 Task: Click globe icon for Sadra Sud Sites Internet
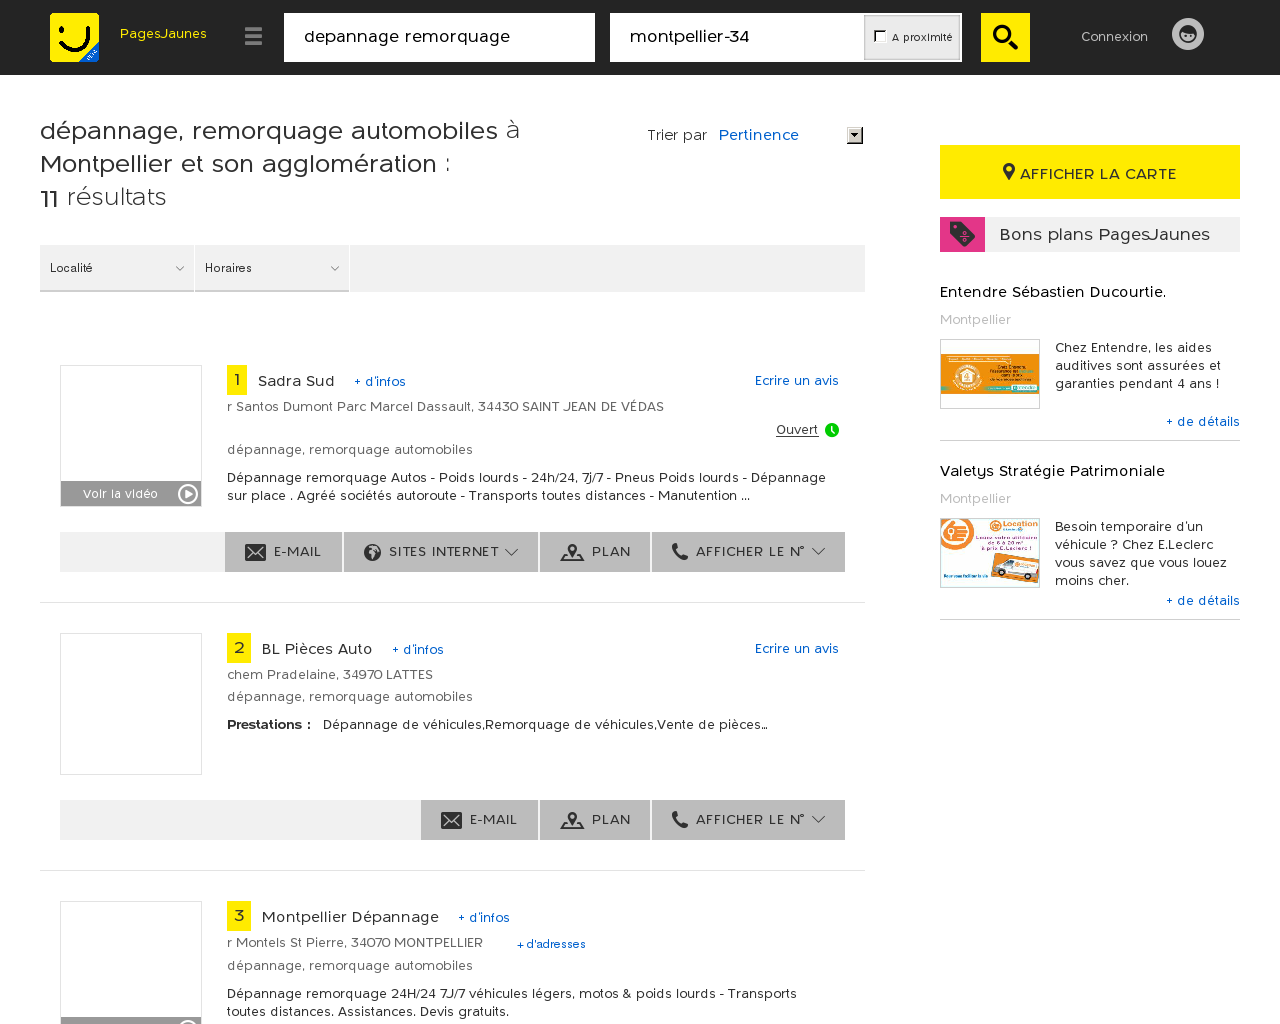pos(372,552)
